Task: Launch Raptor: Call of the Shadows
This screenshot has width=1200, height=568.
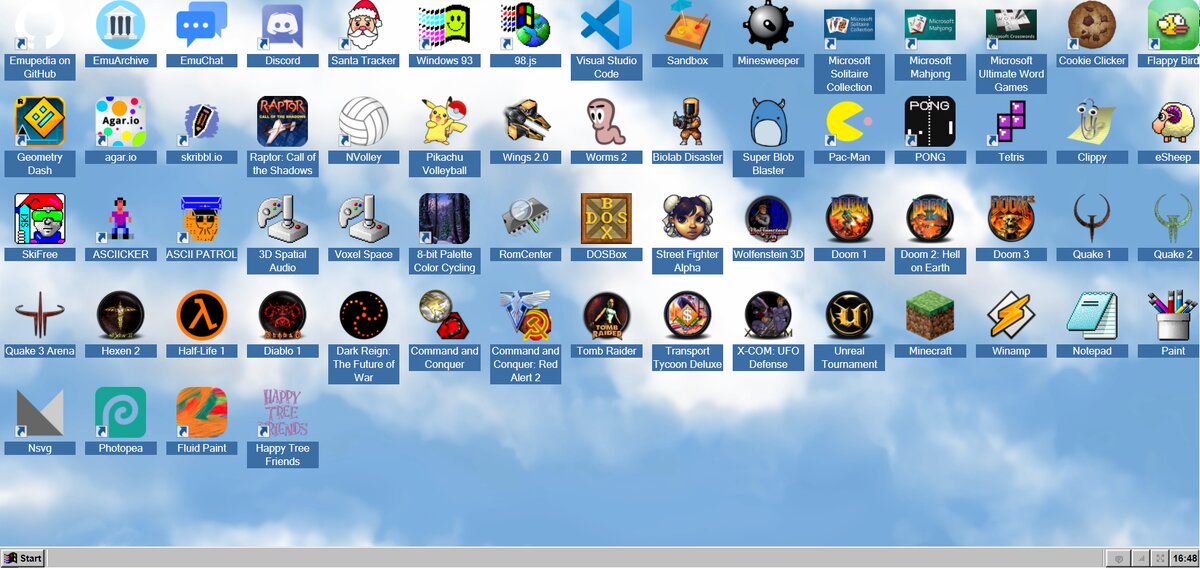Action: tap(282, 121)
